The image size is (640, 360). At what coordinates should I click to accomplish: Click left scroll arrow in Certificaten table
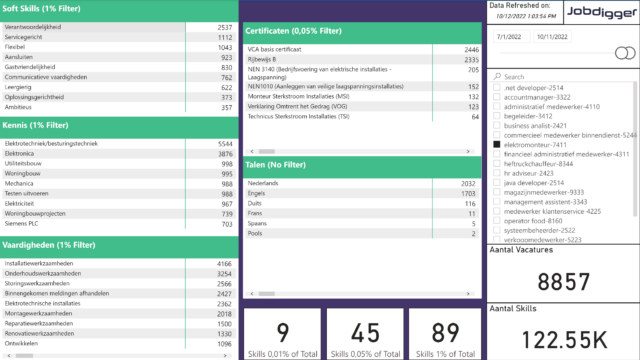pos(252,151)
